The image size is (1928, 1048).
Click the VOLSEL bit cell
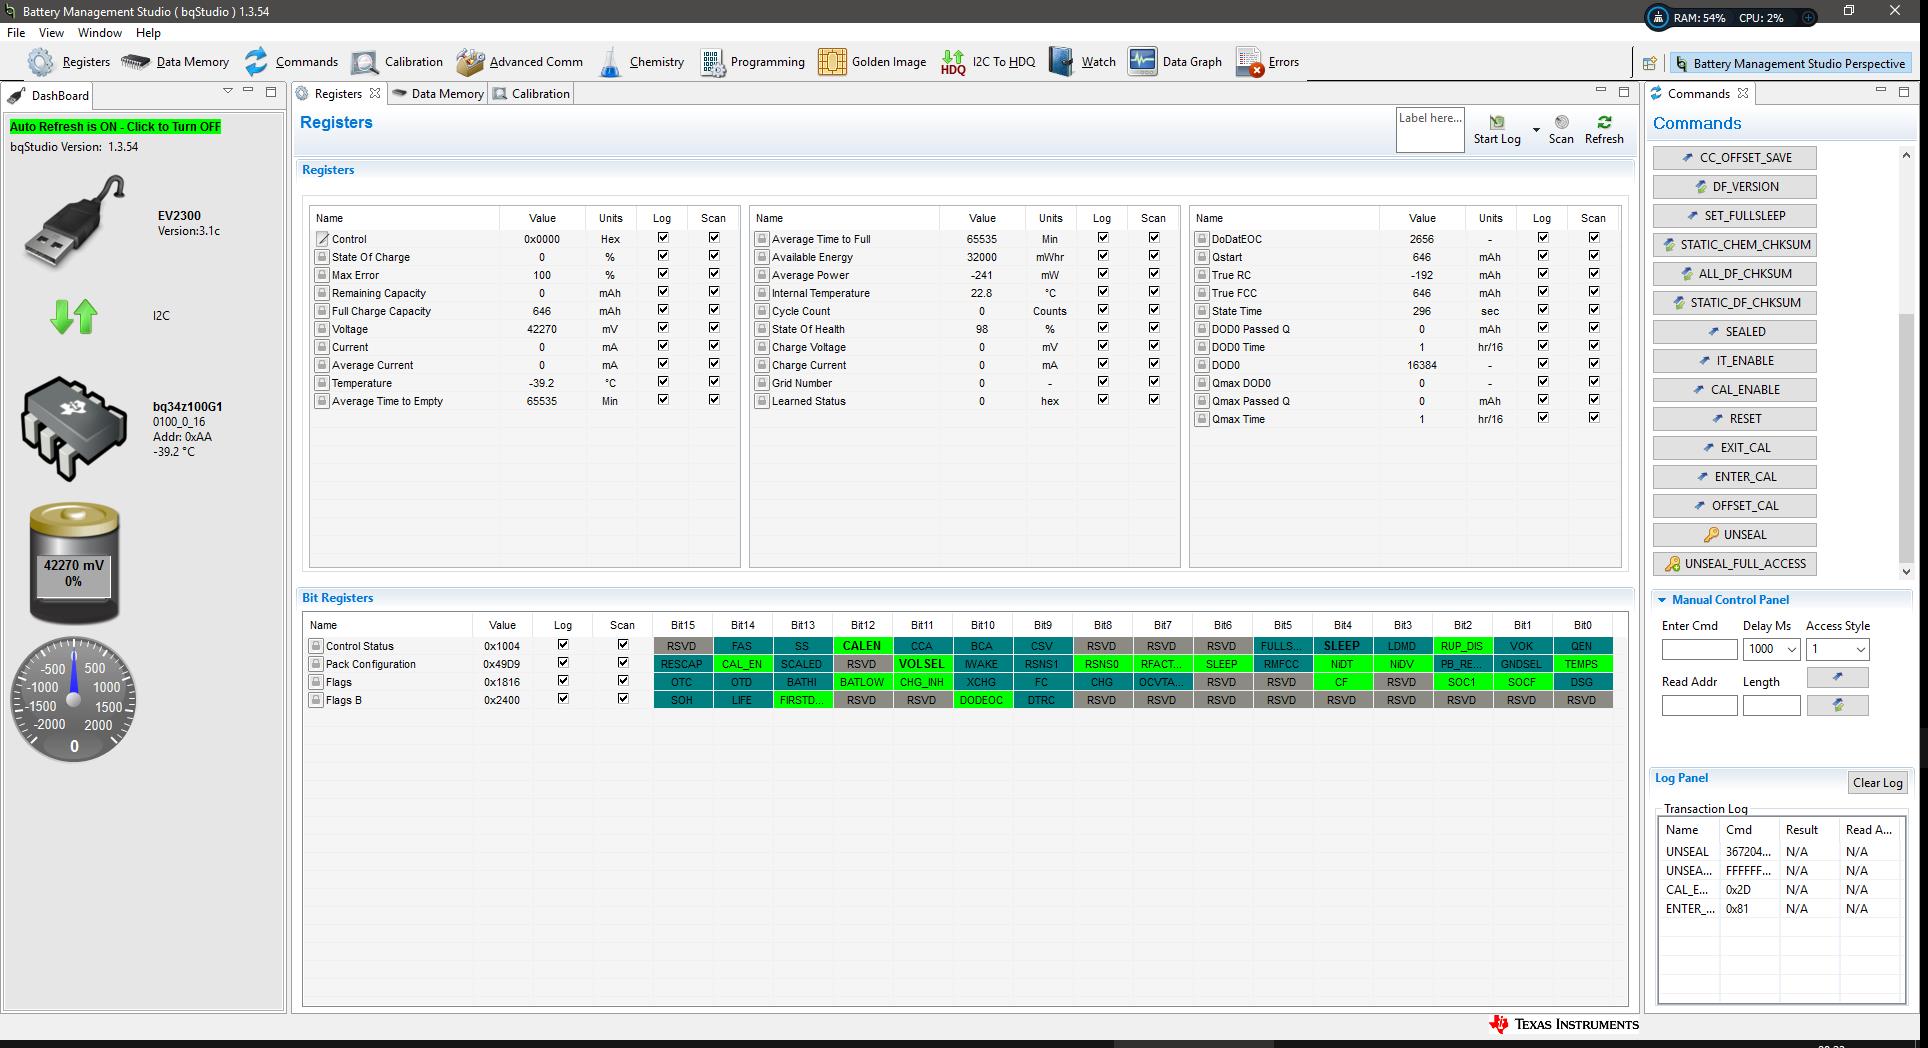[921, 664]
